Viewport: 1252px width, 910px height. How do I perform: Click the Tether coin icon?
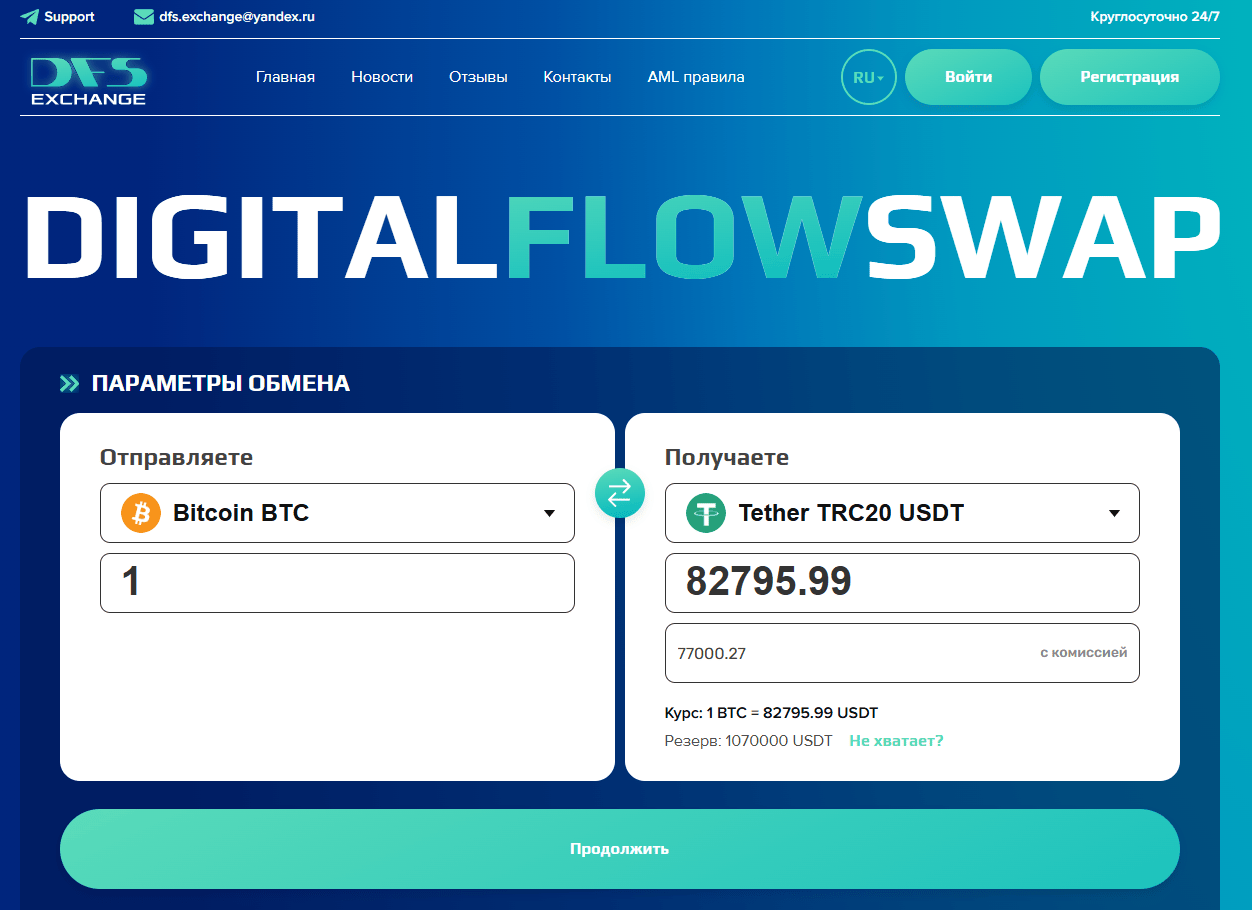click(706, 513)
